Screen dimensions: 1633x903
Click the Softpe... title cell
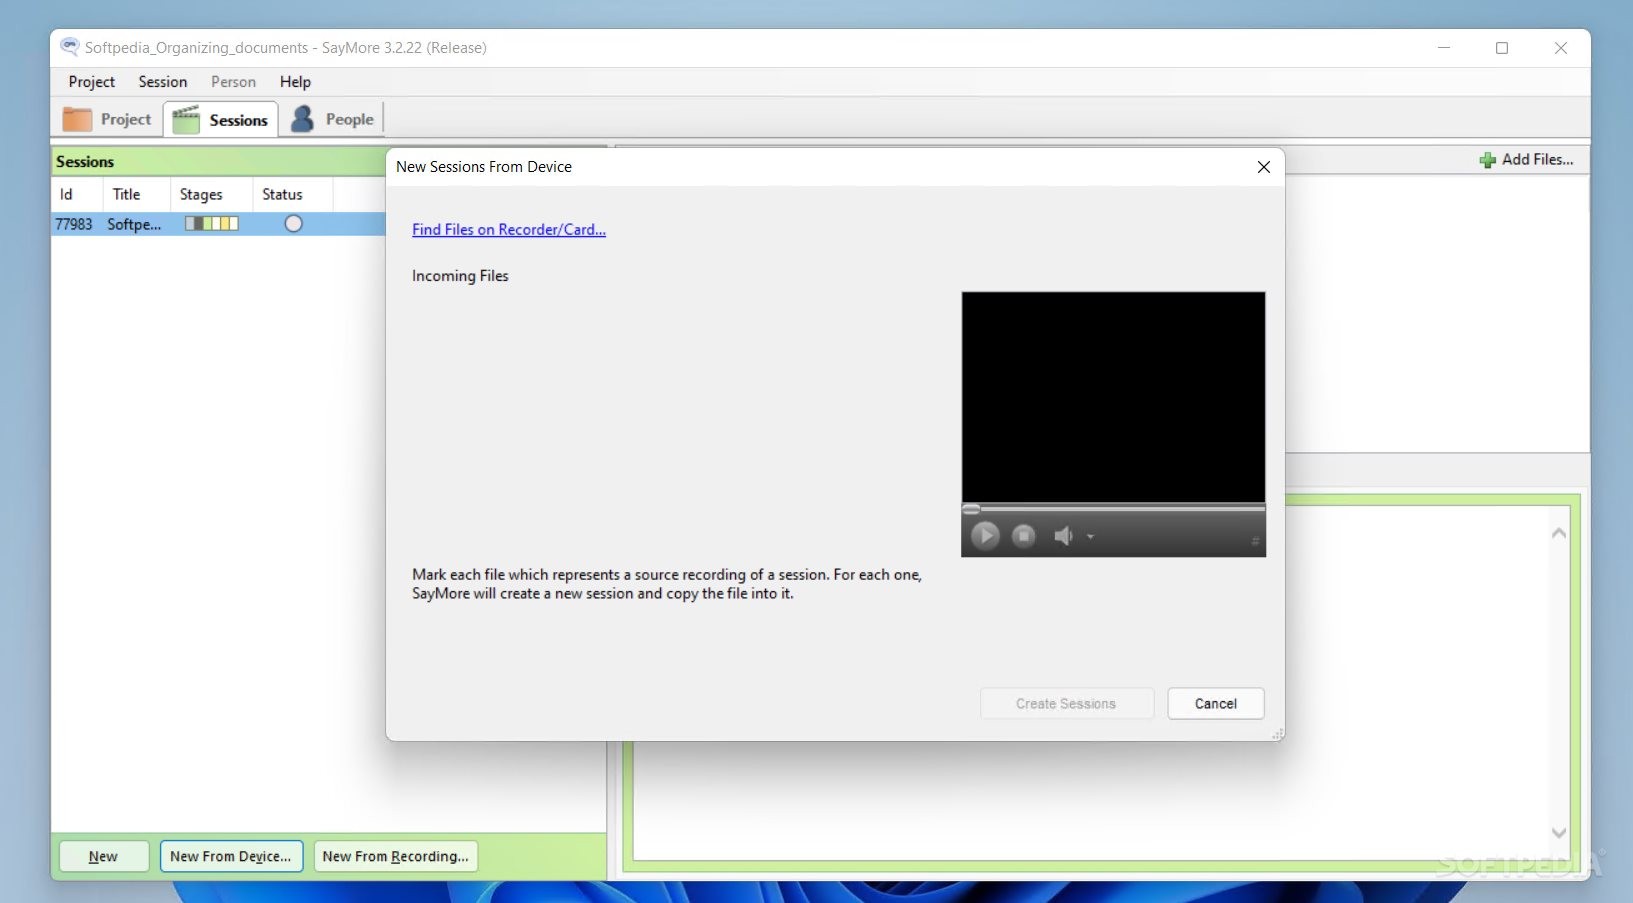[135, 224]
